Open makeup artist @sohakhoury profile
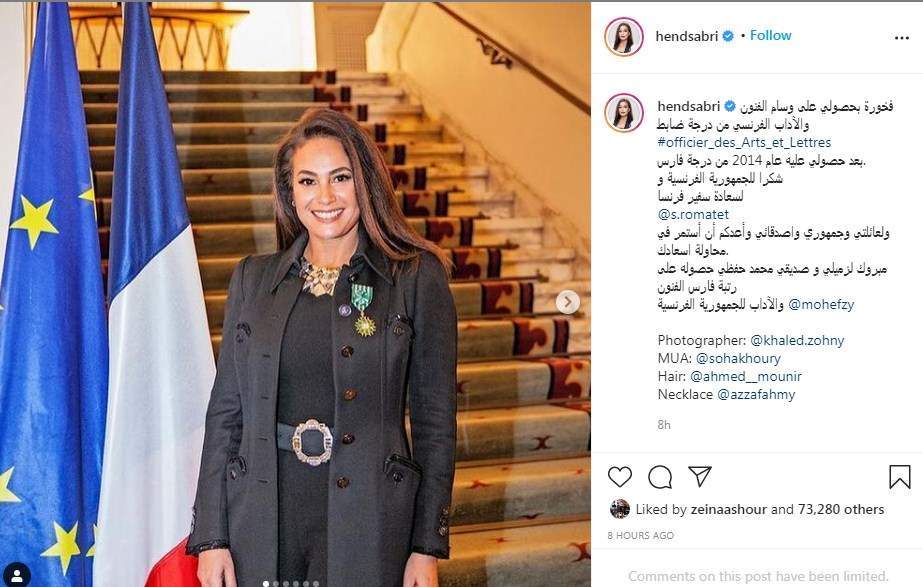 pyautogui.click(x=738, y=358)
